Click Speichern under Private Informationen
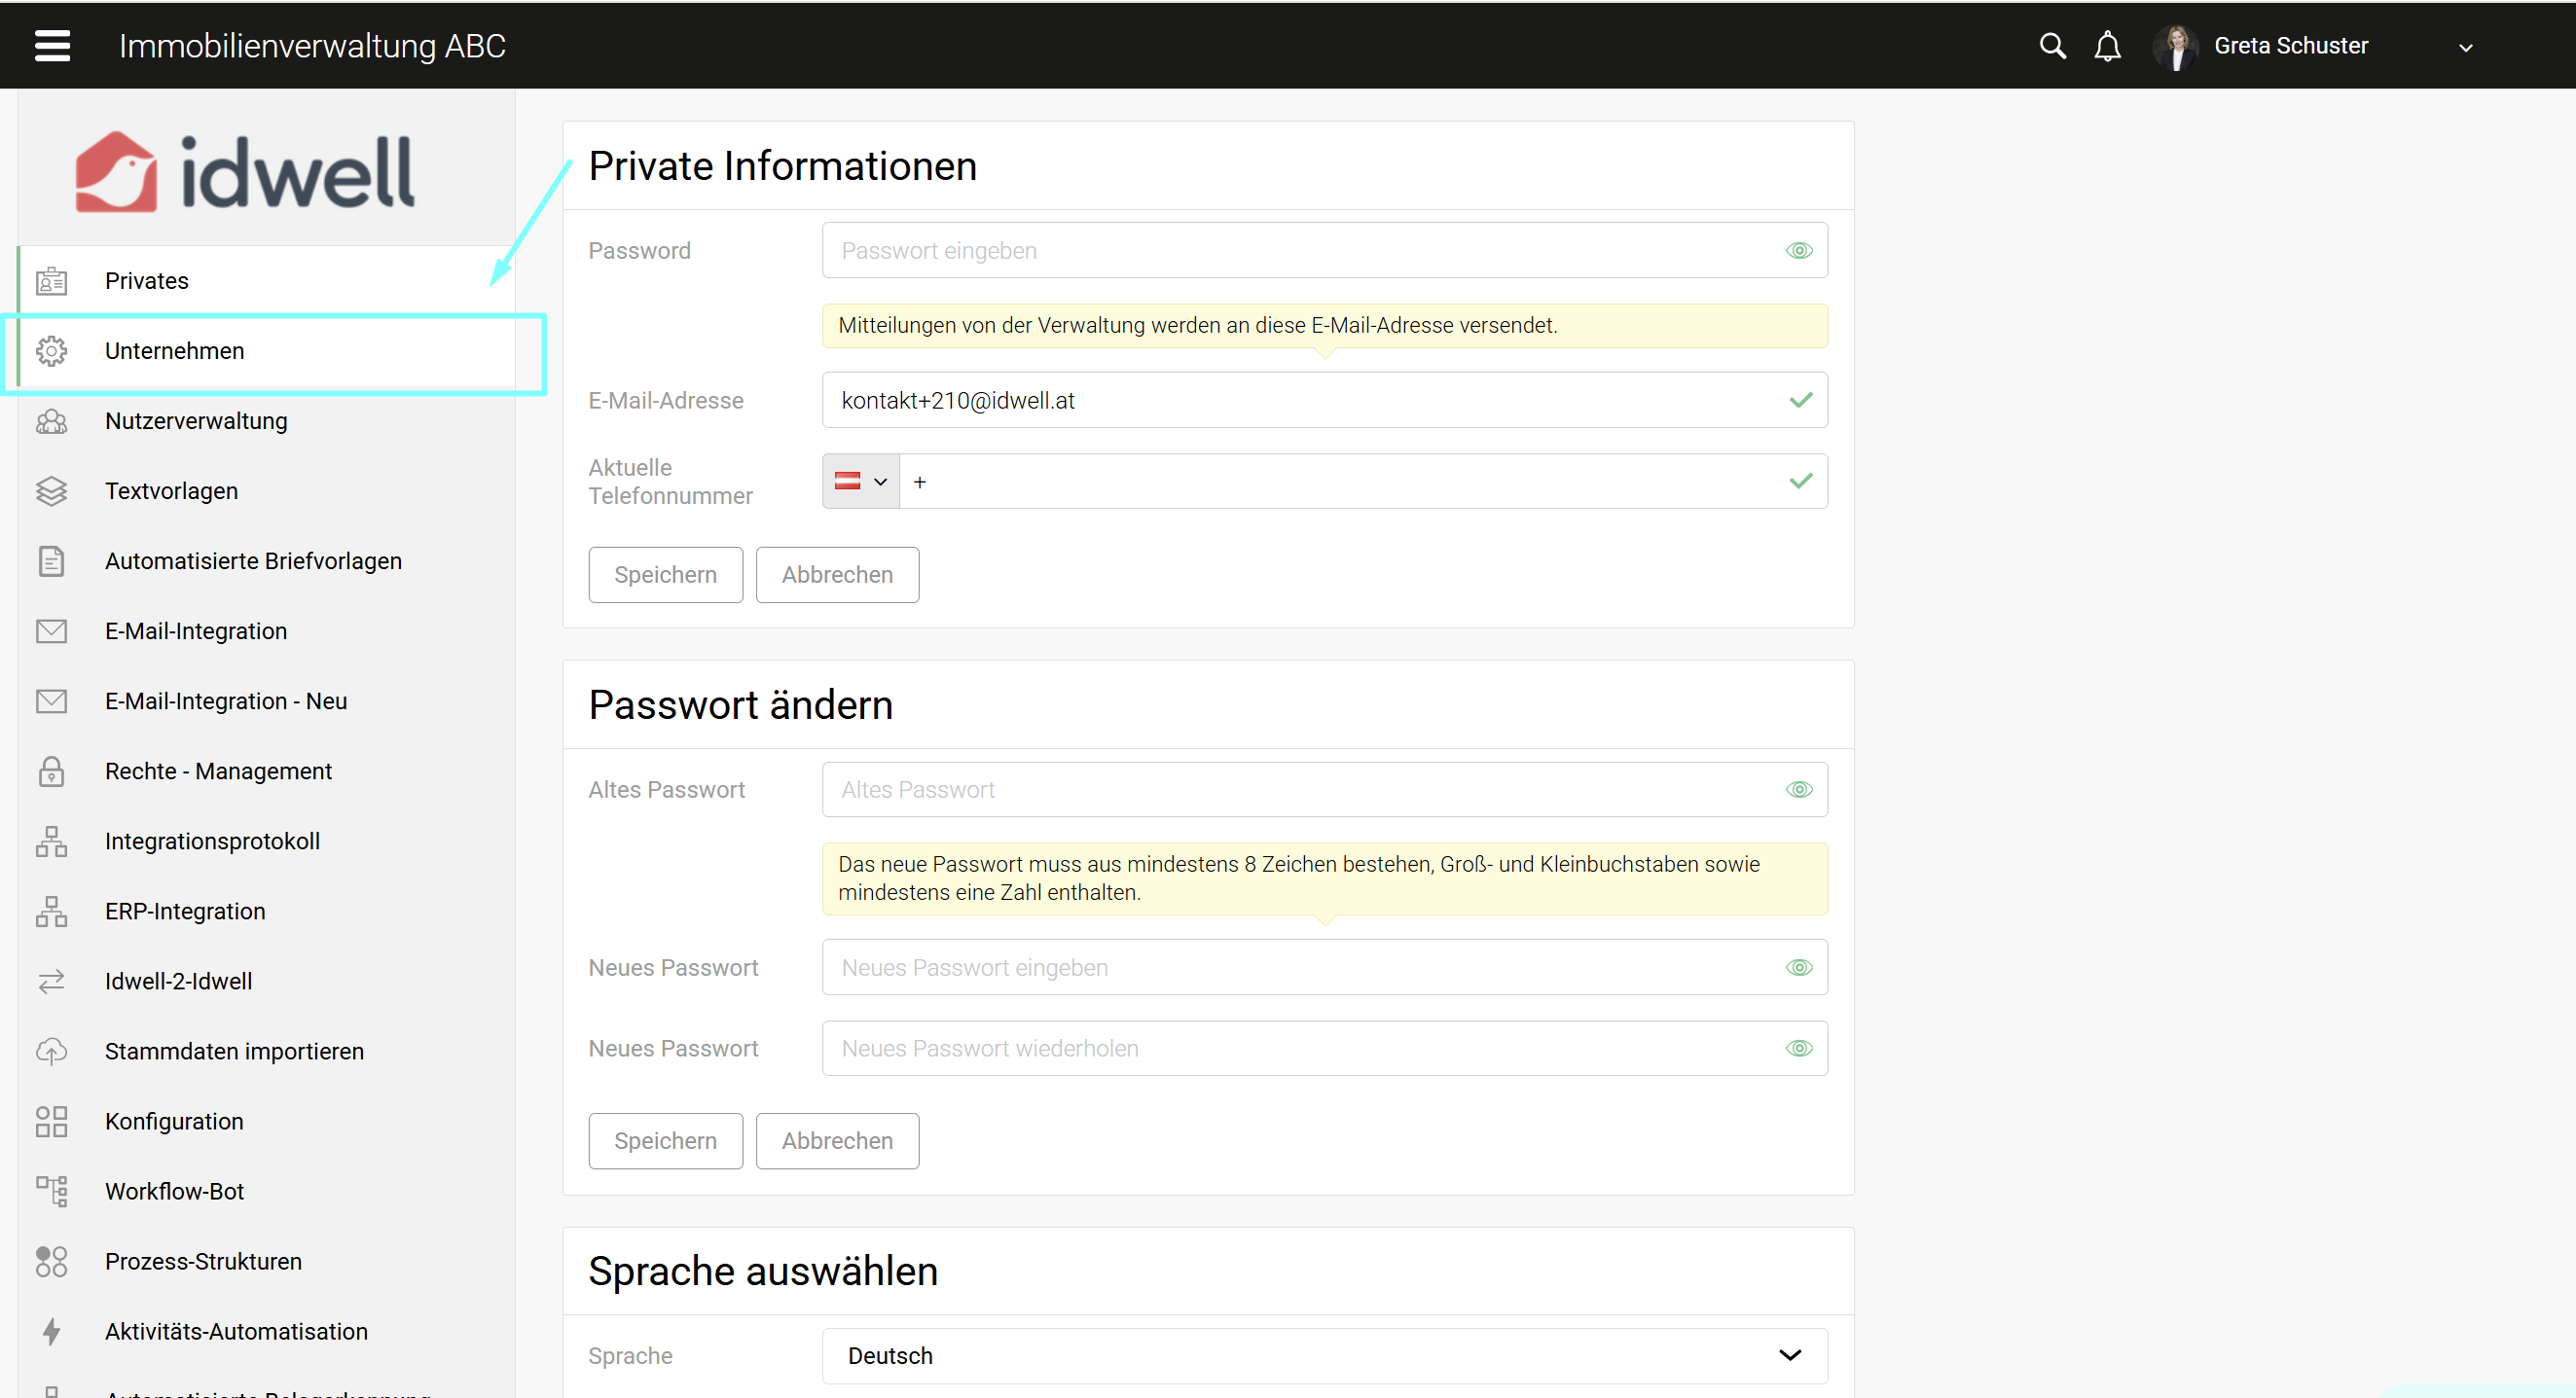Screen dimensions: 2576x1398 [x=665, y=575]
